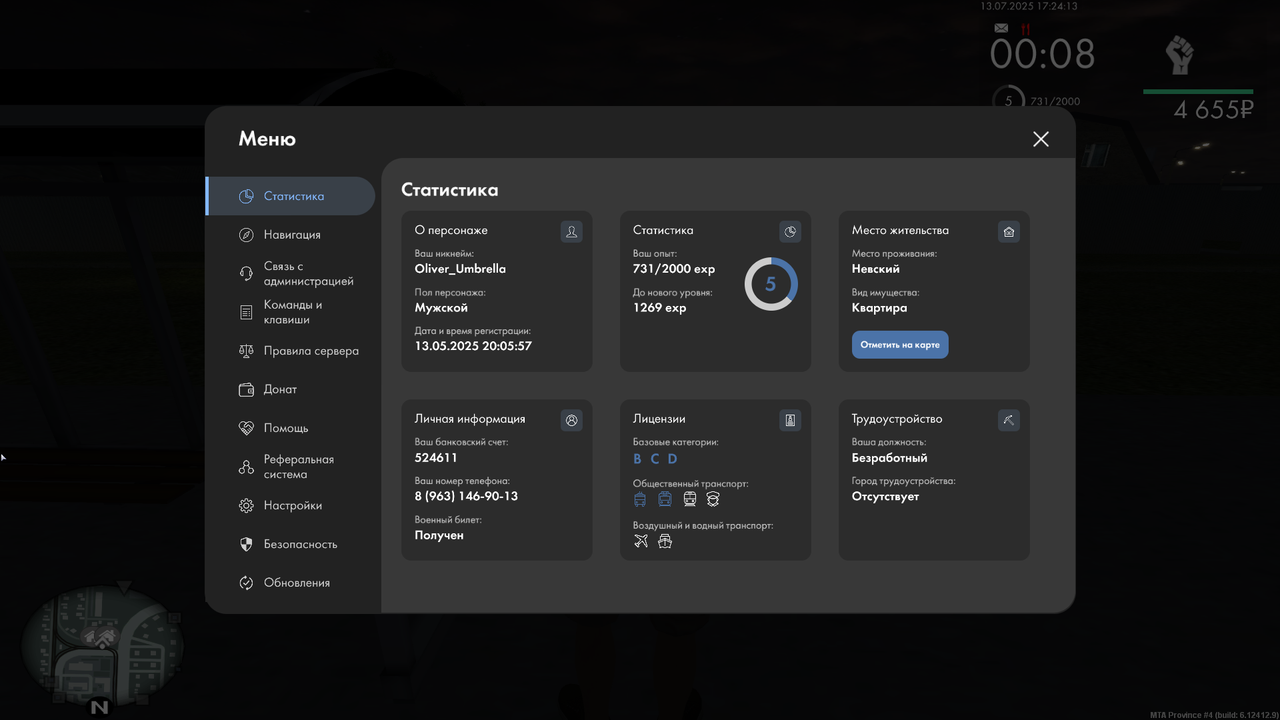The height and width of the screenshot is (720, 1280).
Task: Click the HUD timer 00:08
Action: tap(1042, 54)
